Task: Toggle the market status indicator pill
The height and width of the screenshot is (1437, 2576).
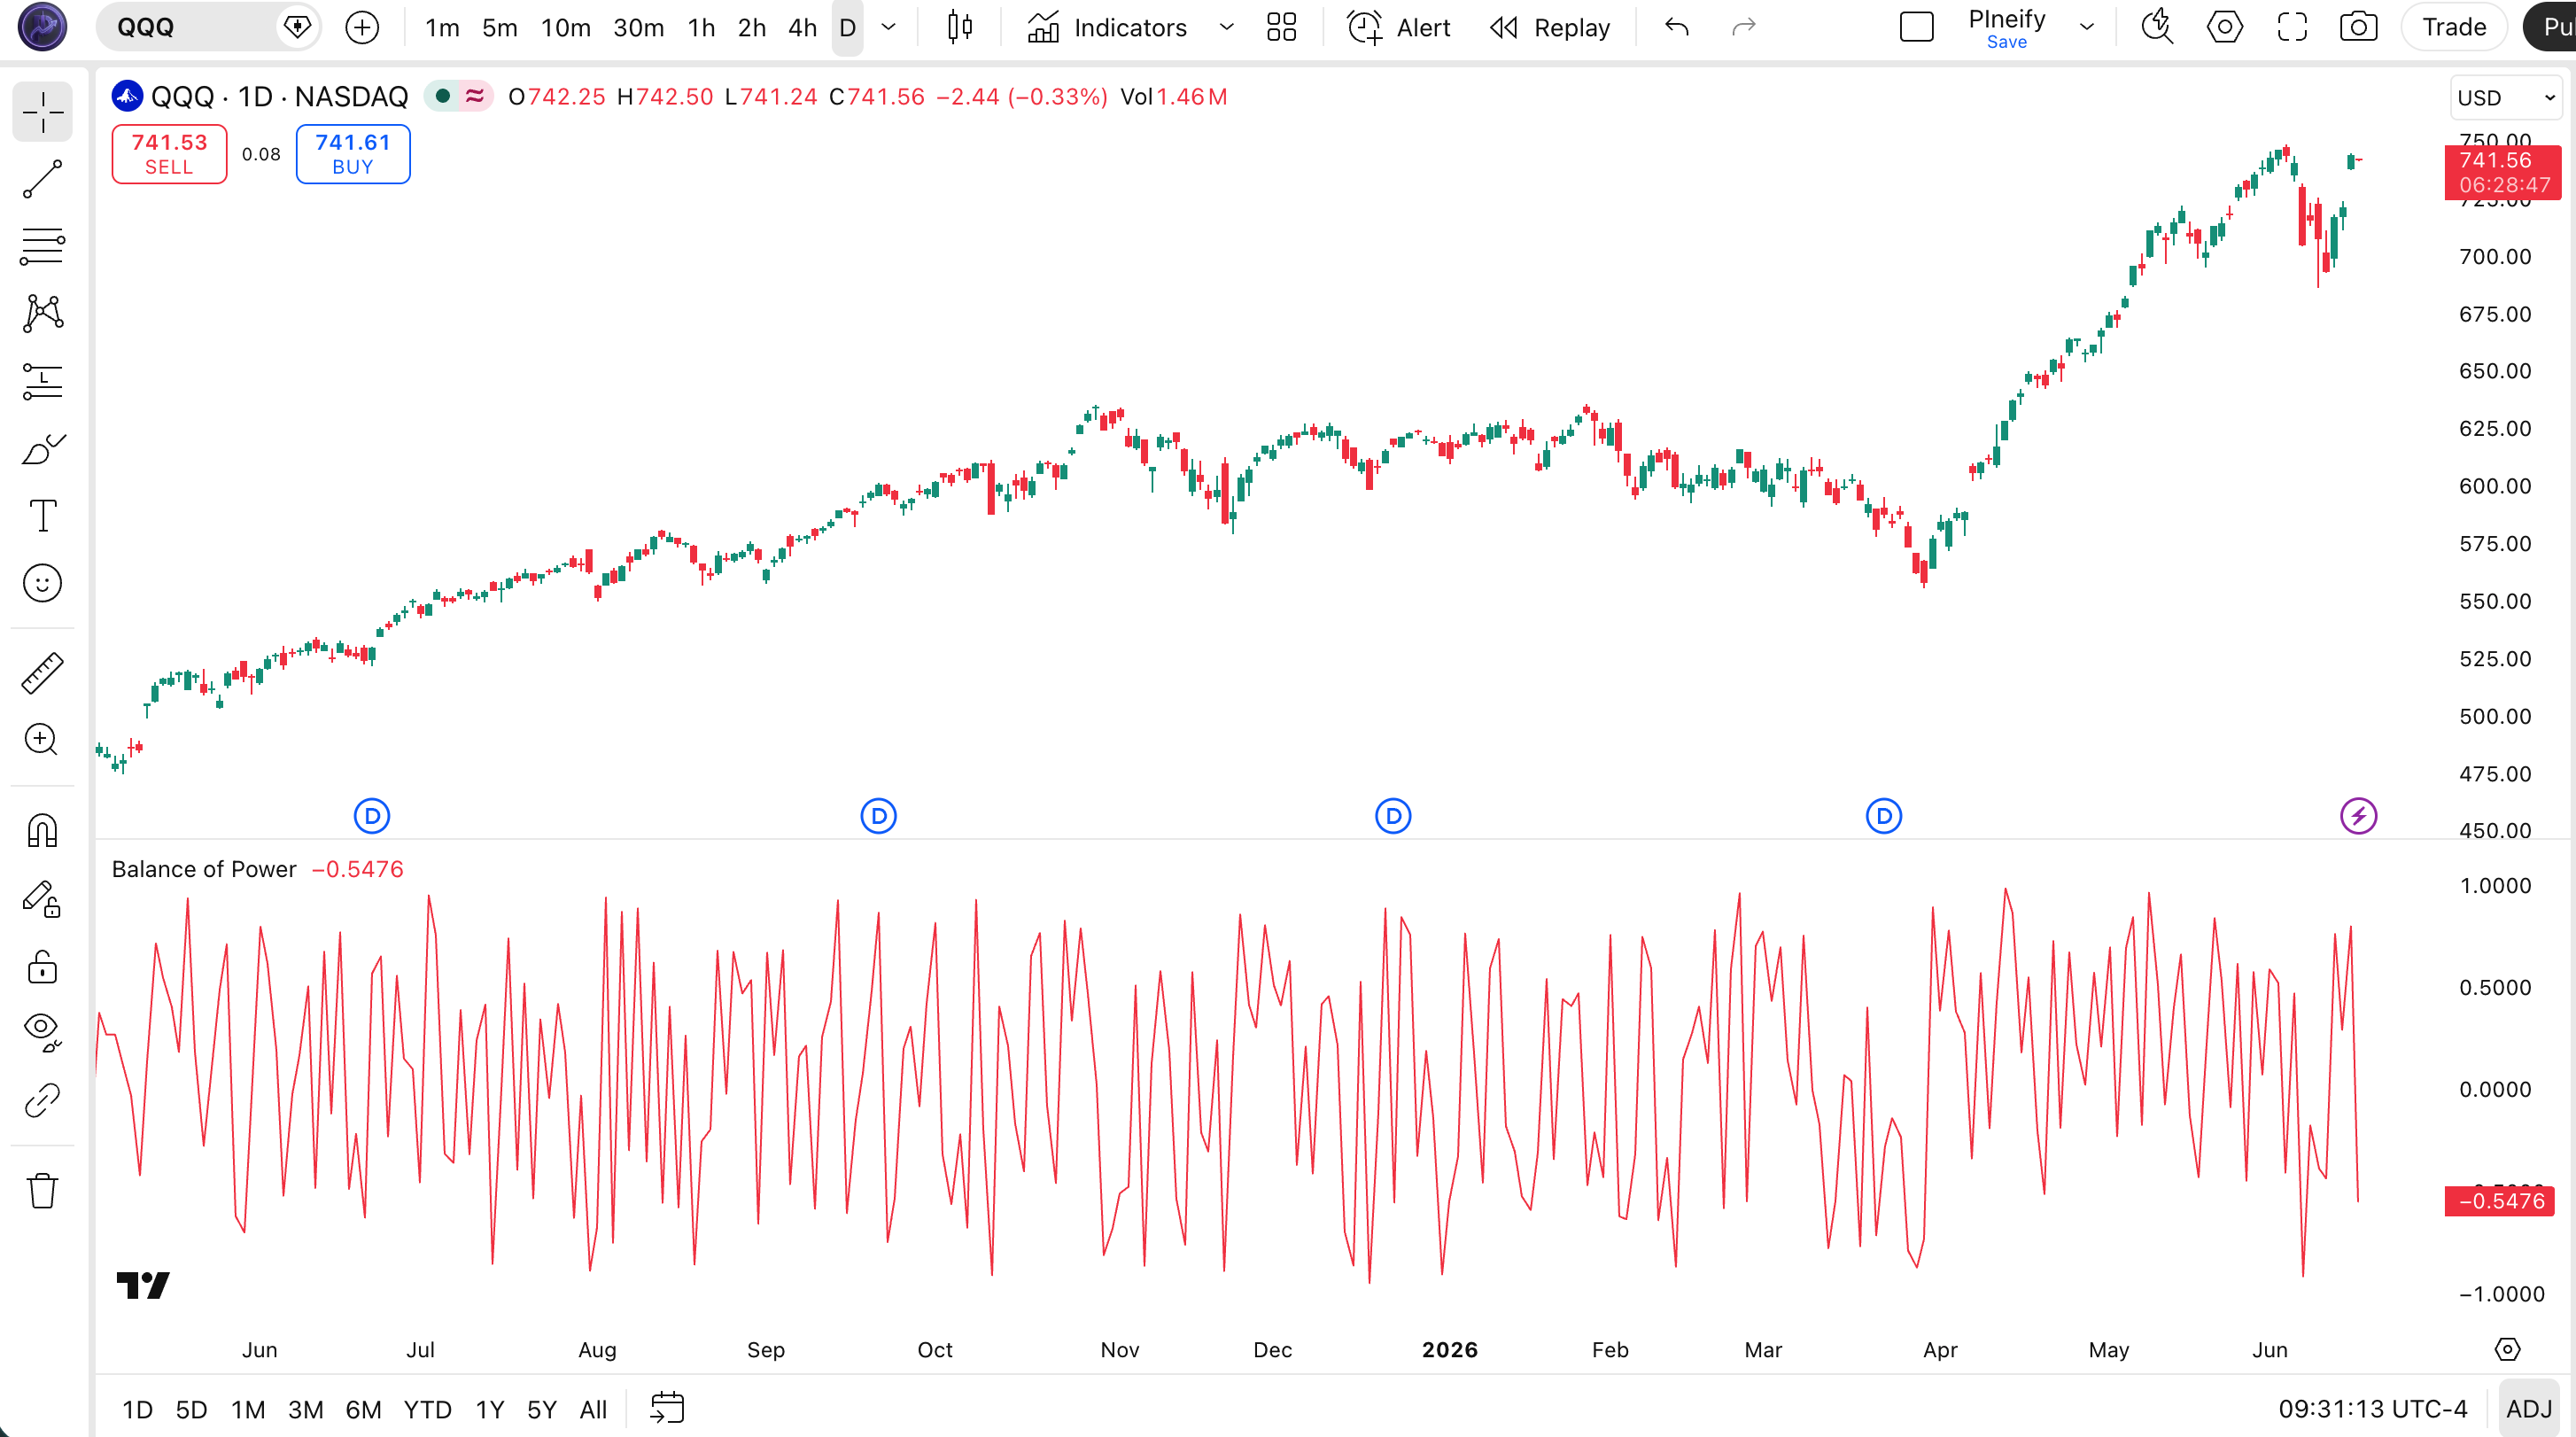Action: click(458, 97)
